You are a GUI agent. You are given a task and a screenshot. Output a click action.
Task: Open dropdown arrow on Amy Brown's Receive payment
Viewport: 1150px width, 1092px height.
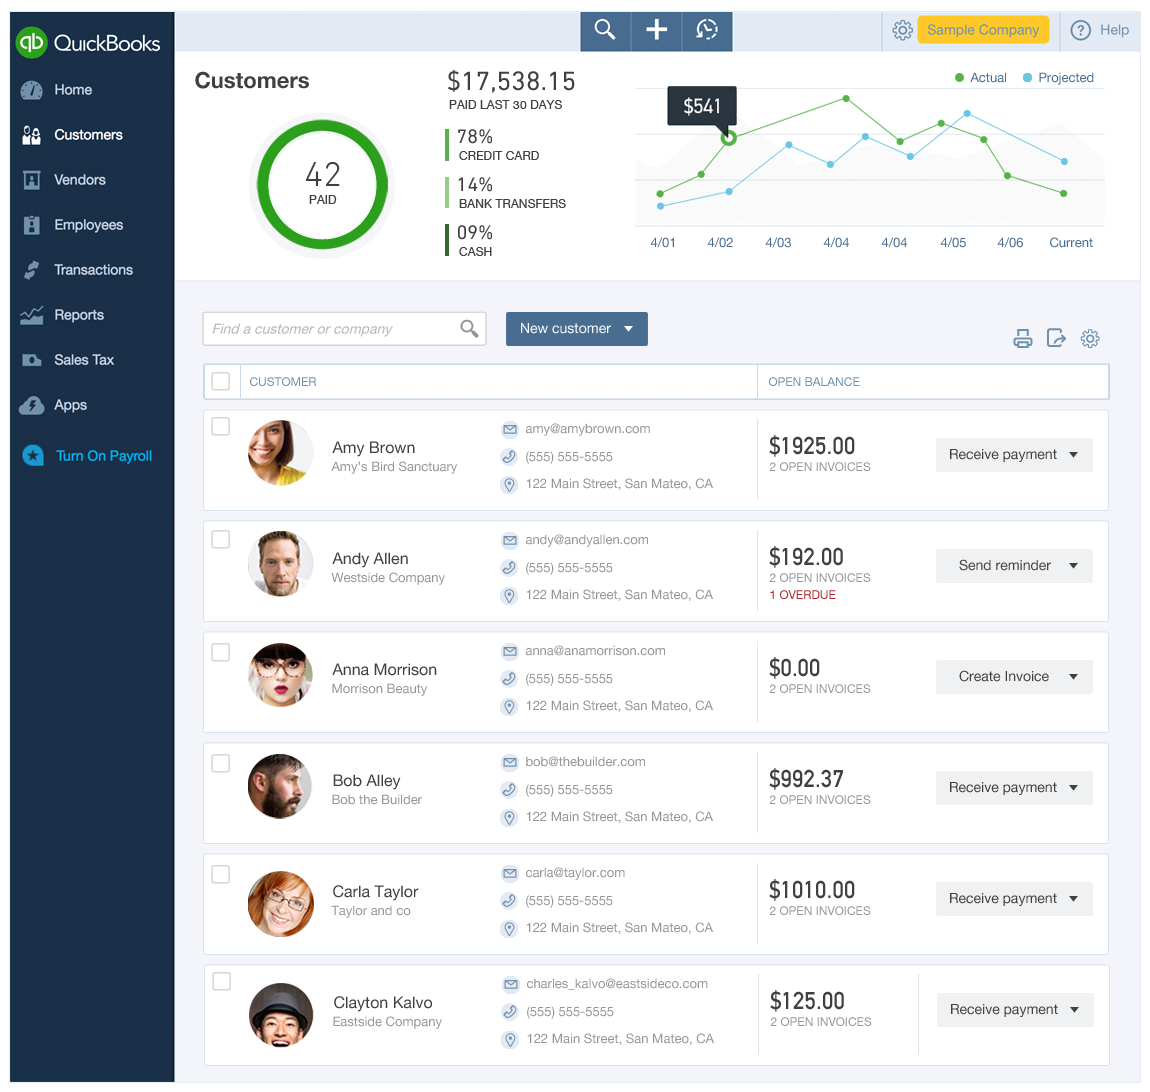coord(1074,455)
